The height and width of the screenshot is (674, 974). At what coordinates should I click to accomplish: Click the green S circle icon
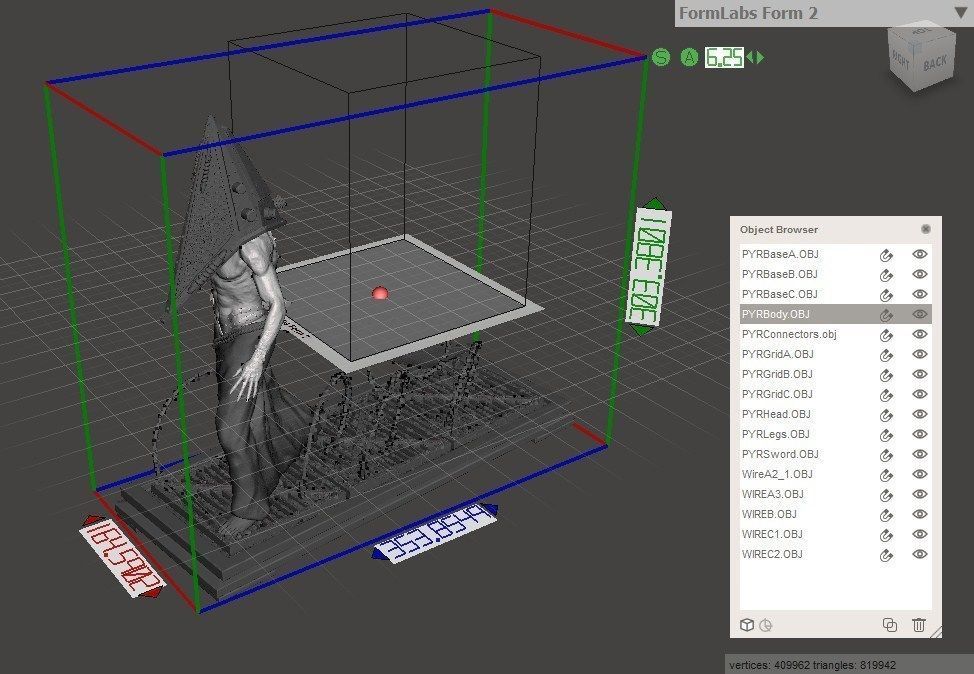661,58
